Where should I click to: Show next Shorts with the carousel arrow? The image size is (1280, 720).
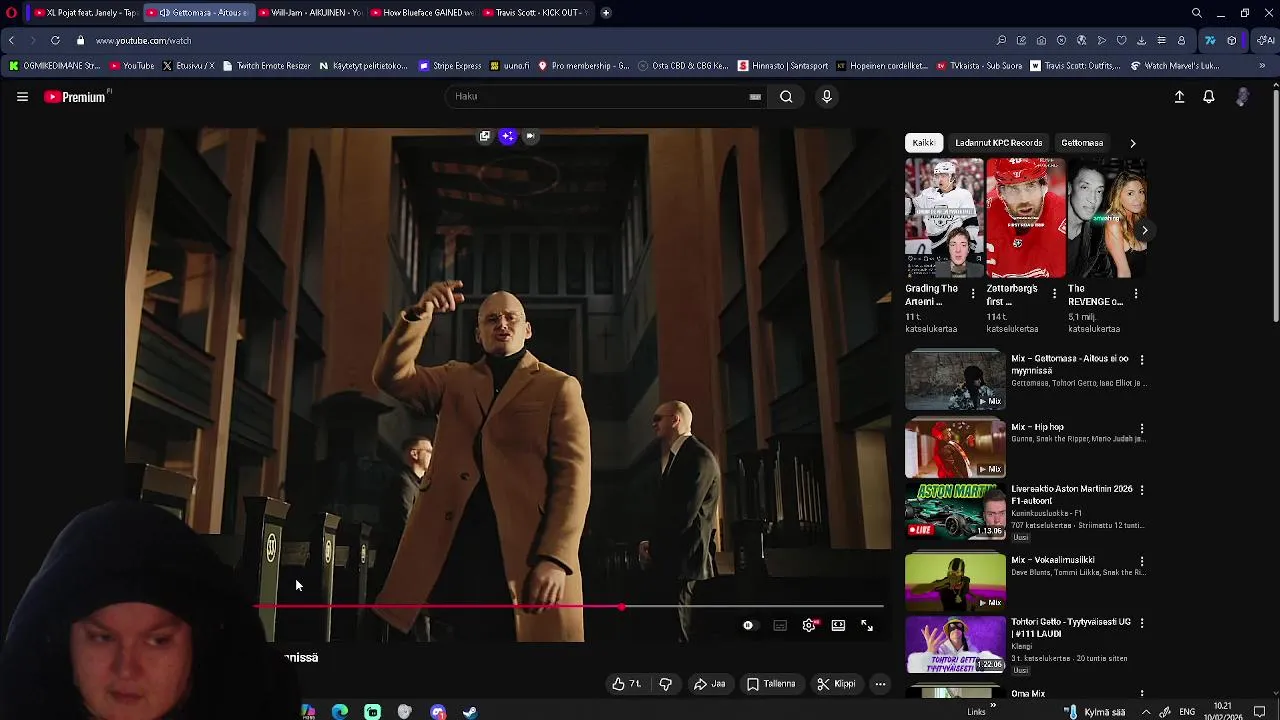pos(1144,230)
